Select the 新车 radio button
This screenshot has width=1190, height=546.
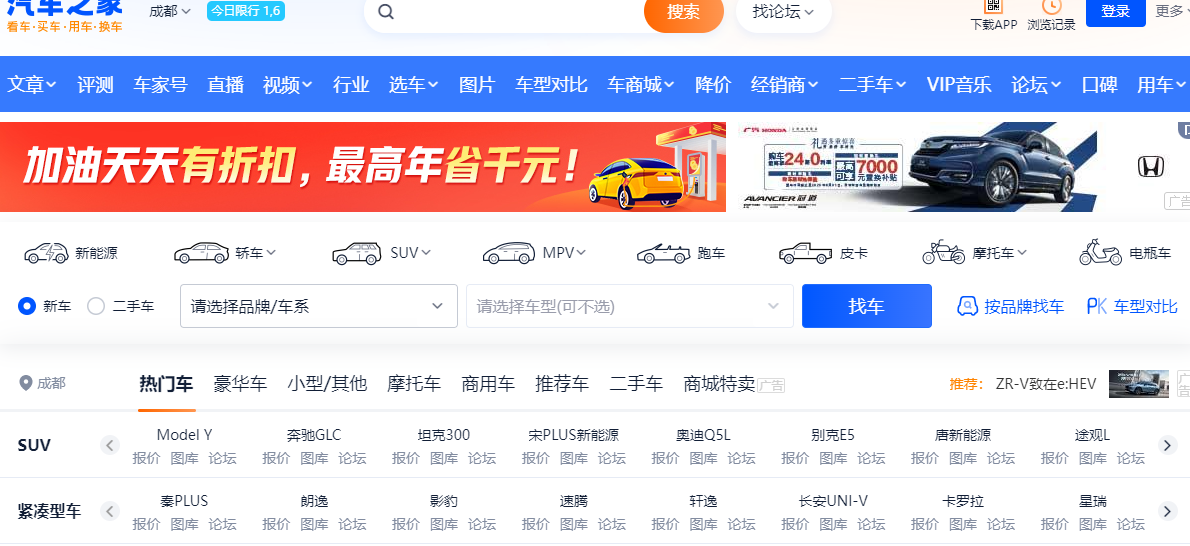click(x=27, y=306)
